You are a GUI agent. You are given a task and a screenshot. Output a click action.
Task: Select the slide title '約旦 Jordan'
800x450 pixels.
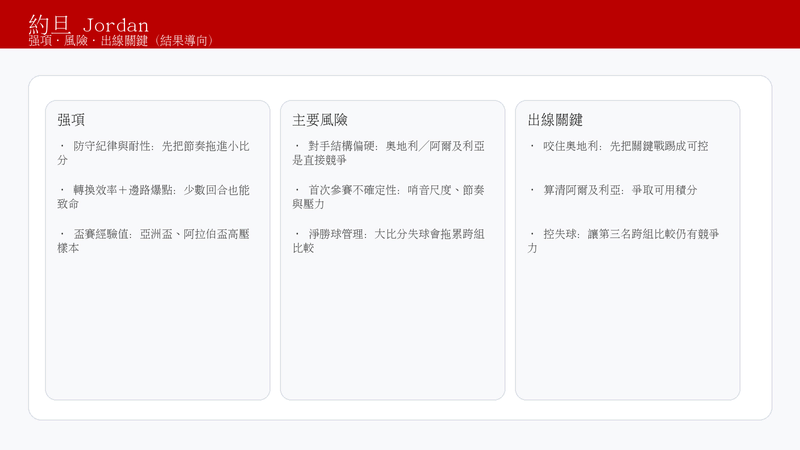coord(89,24)
